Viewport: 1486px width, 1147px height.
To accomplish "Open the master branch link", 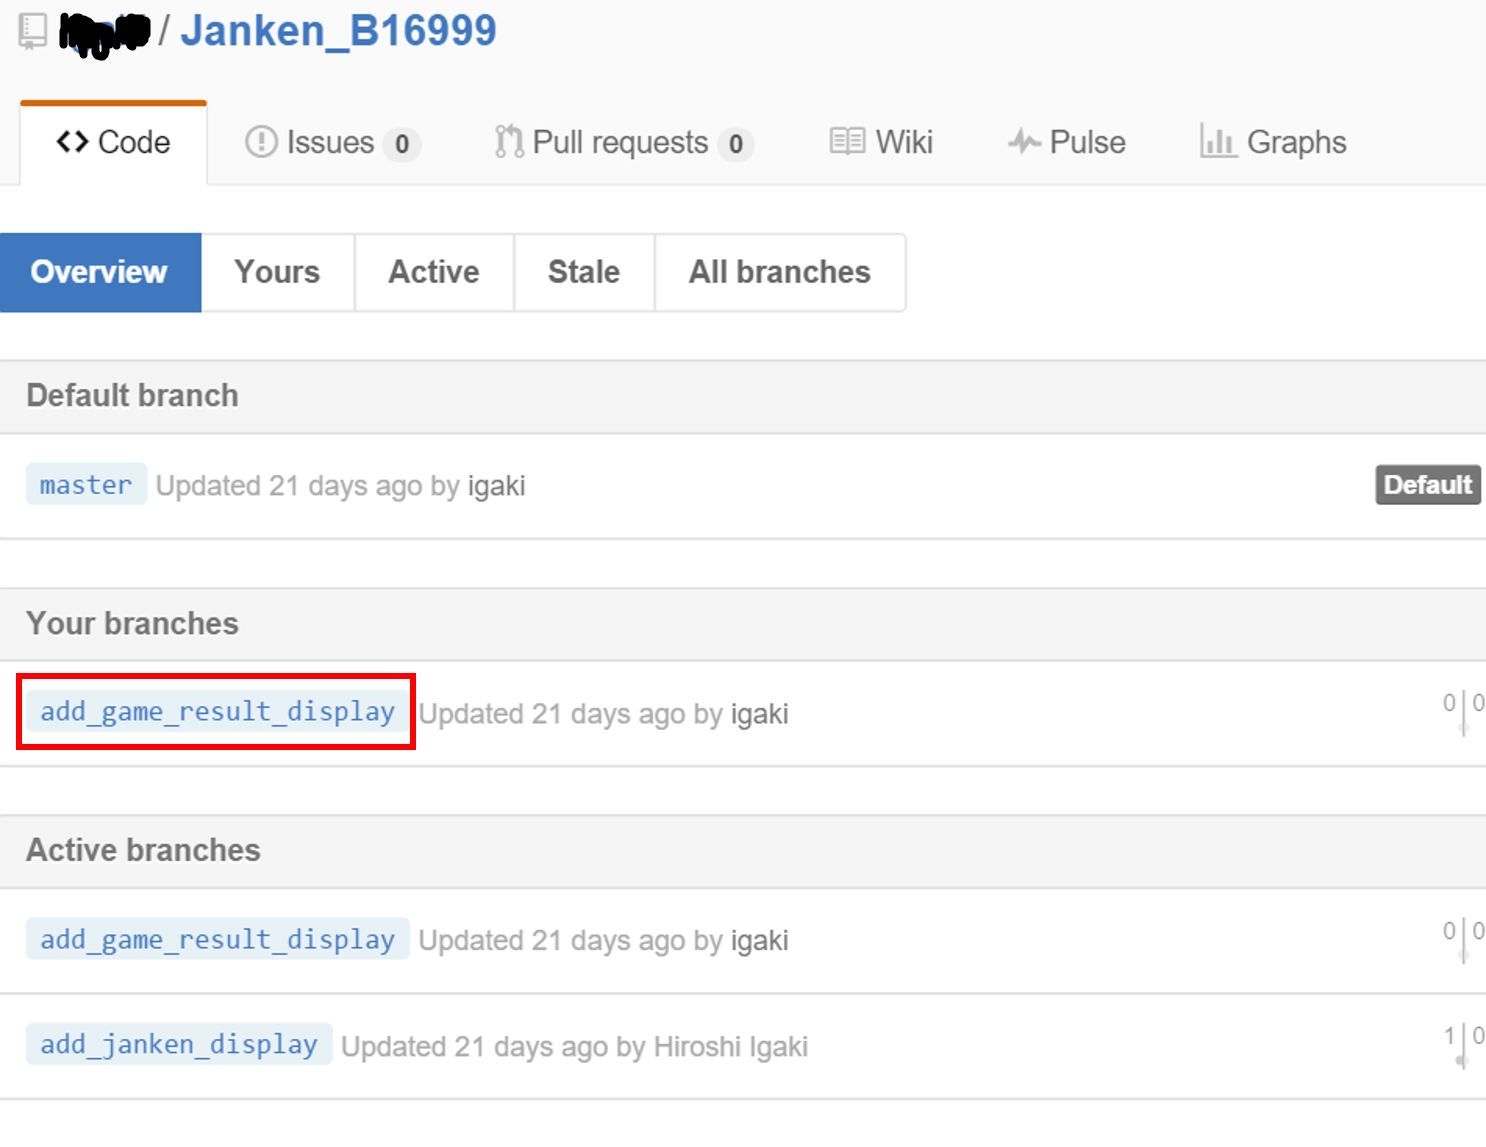I will click(x=86, y=485).
